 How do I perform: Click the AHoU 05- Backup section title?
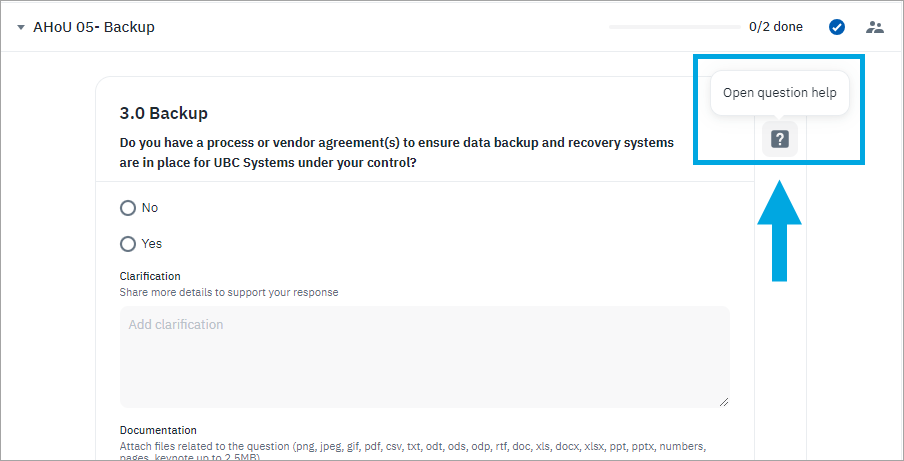pyautogui.click(x=94, y=27)
